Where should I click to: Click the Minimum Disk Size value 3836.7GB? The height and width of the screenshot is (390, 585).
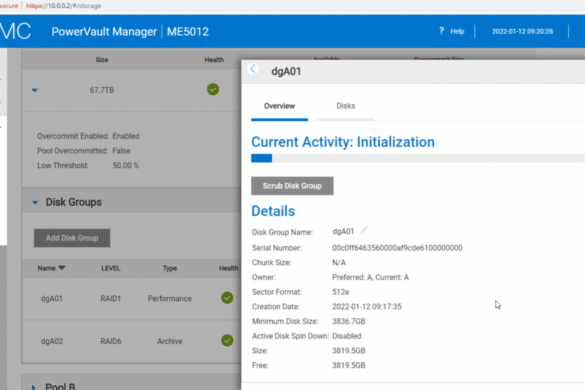tap(349, 321)
